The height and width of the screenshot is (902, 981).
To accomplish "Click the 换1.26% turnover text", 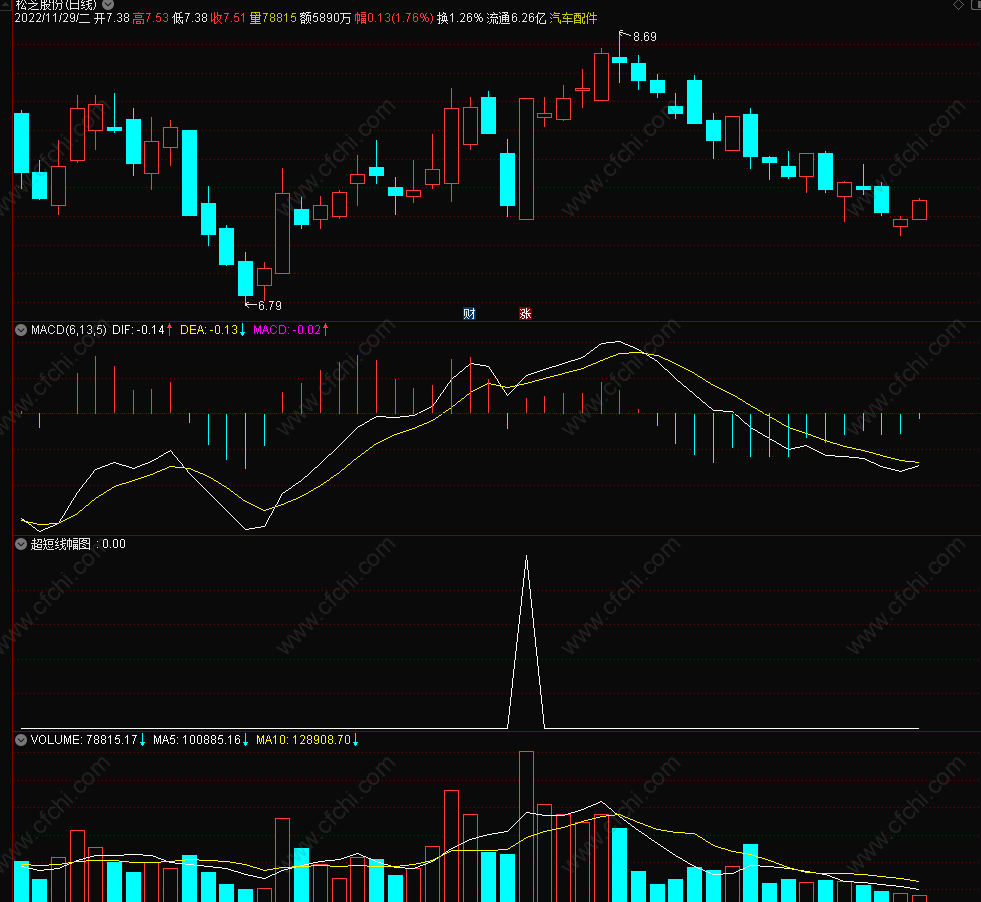I will pyautogui.click(x=460, y=18).
